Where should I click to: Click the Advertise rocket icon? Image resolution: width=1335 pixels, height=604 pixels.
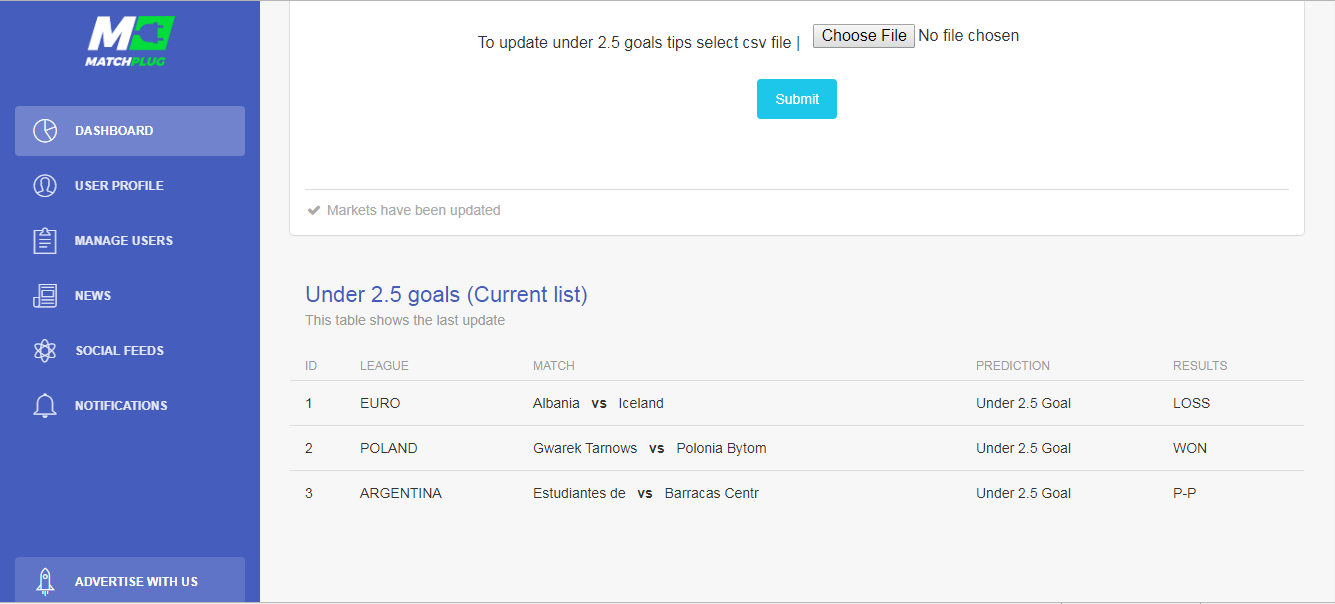coord(45,581)
